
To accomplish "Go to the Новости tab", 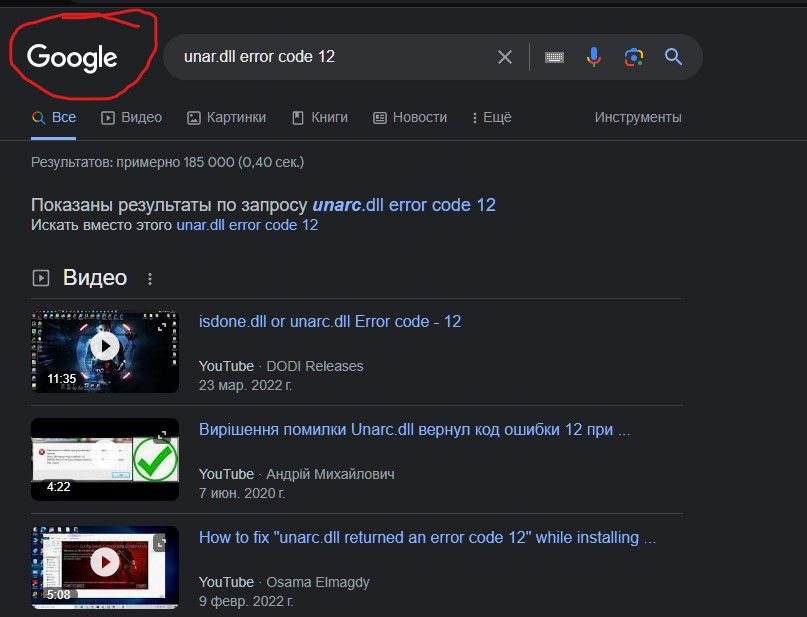I will click(410, 117).
